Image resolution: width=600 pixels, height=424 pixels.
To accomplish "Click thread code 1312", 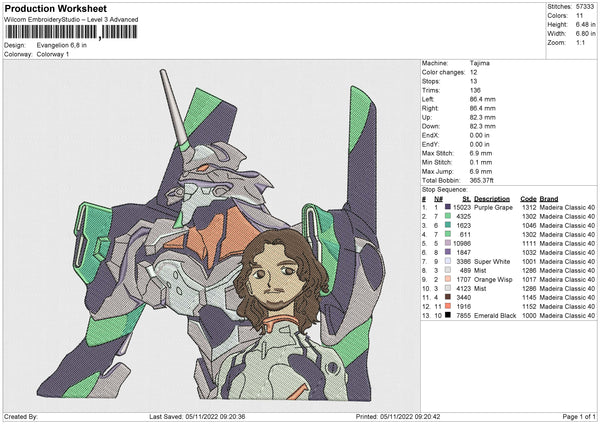I will pyautogui.click(x=529, y=207).
